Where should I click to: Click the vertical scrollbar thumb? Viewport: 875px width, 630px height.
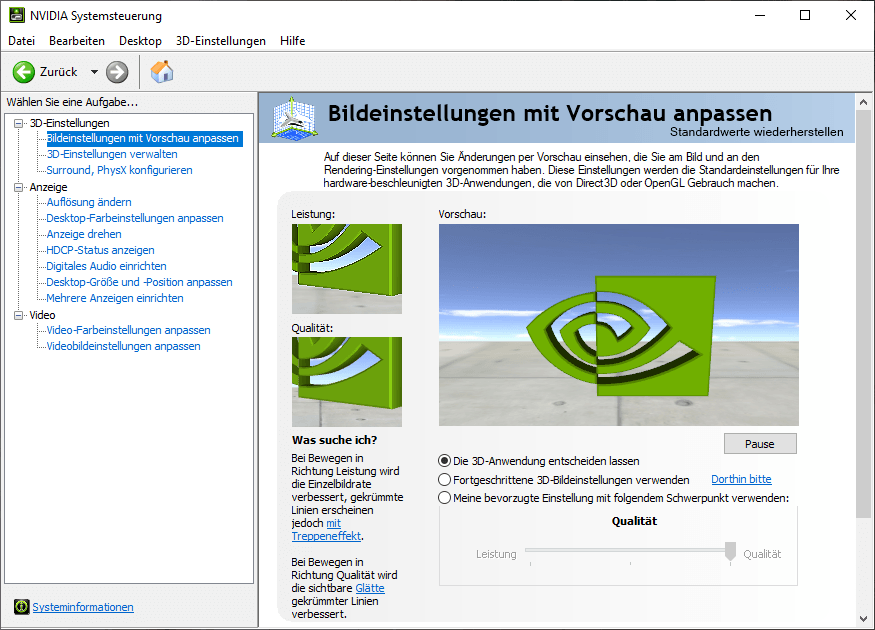pos(863,314)
